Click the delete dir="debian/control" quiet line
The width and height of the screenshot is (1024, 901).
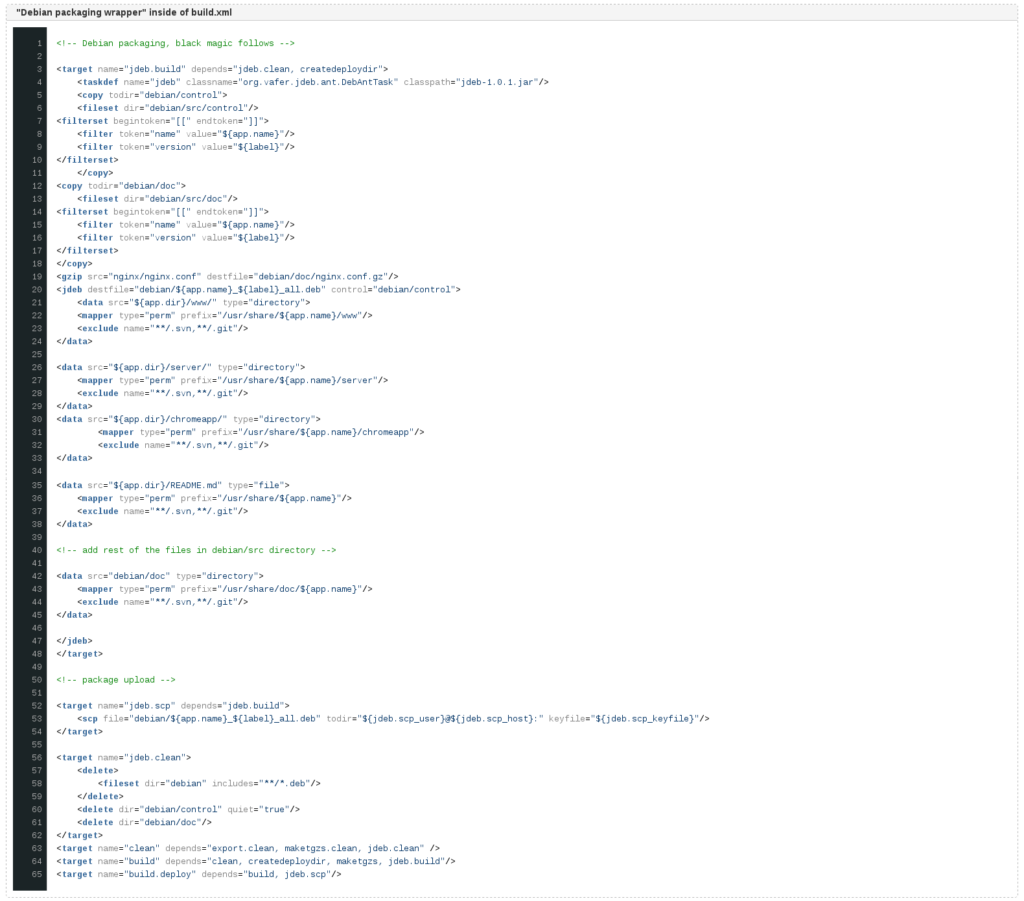(x=189, y=810)
